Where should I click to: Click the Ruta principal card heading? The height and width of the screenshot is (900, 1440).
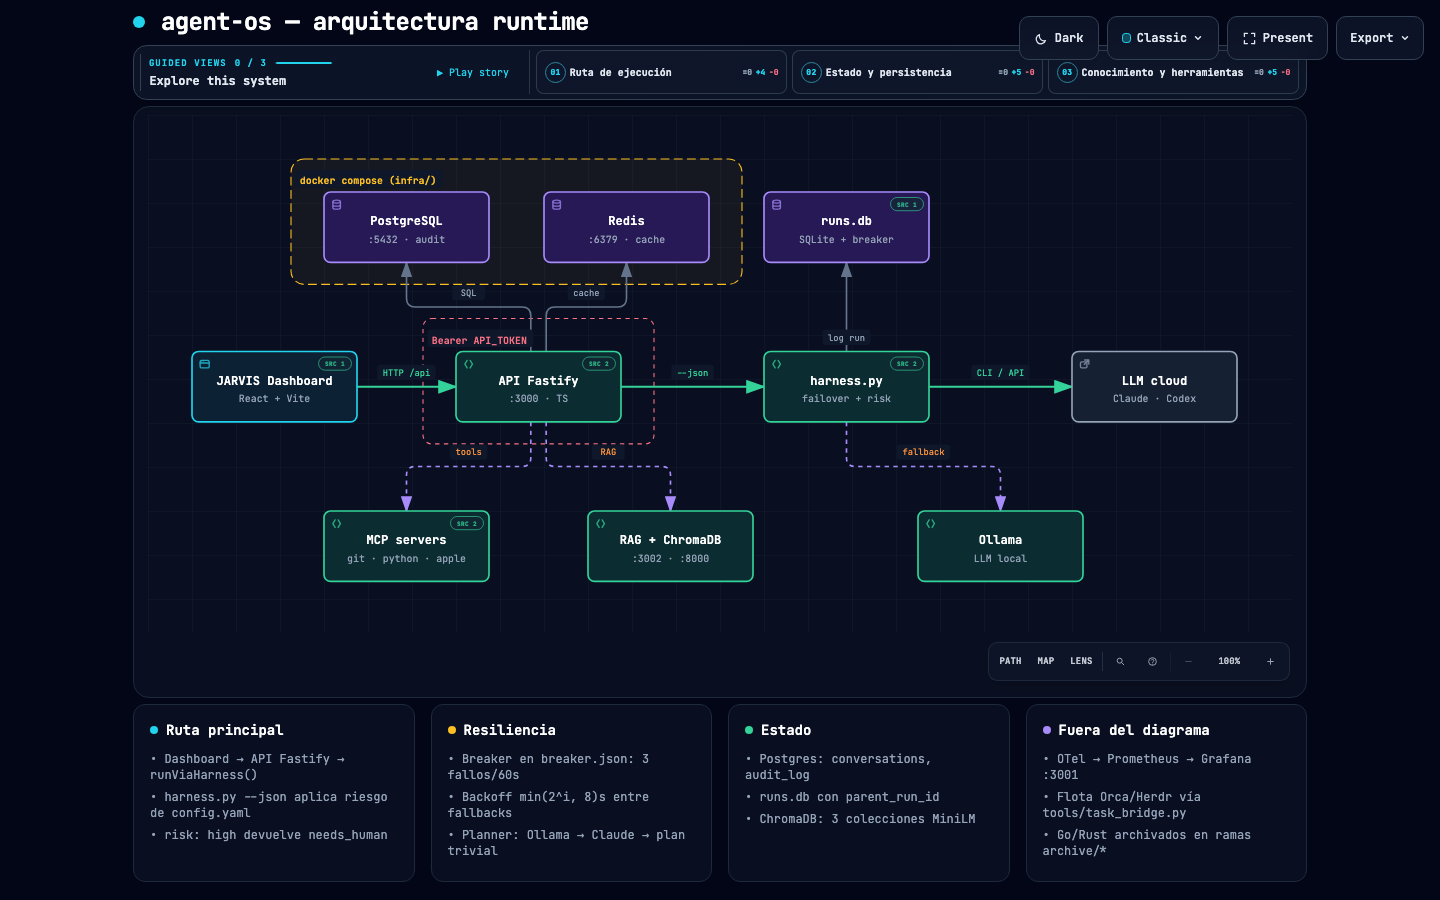(x=224, y=730)
